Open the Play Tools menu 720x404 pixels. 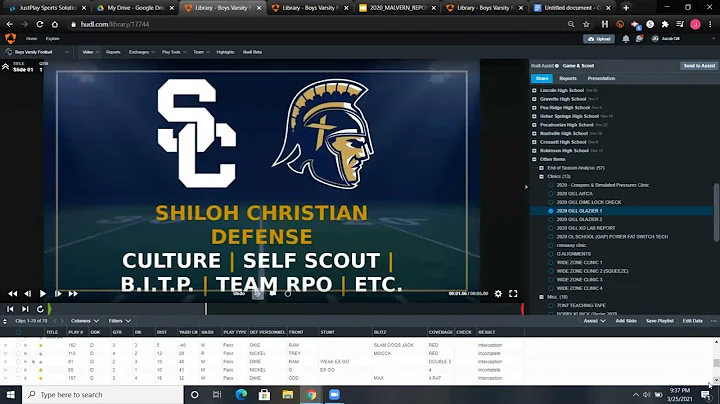tap(174, 52)
